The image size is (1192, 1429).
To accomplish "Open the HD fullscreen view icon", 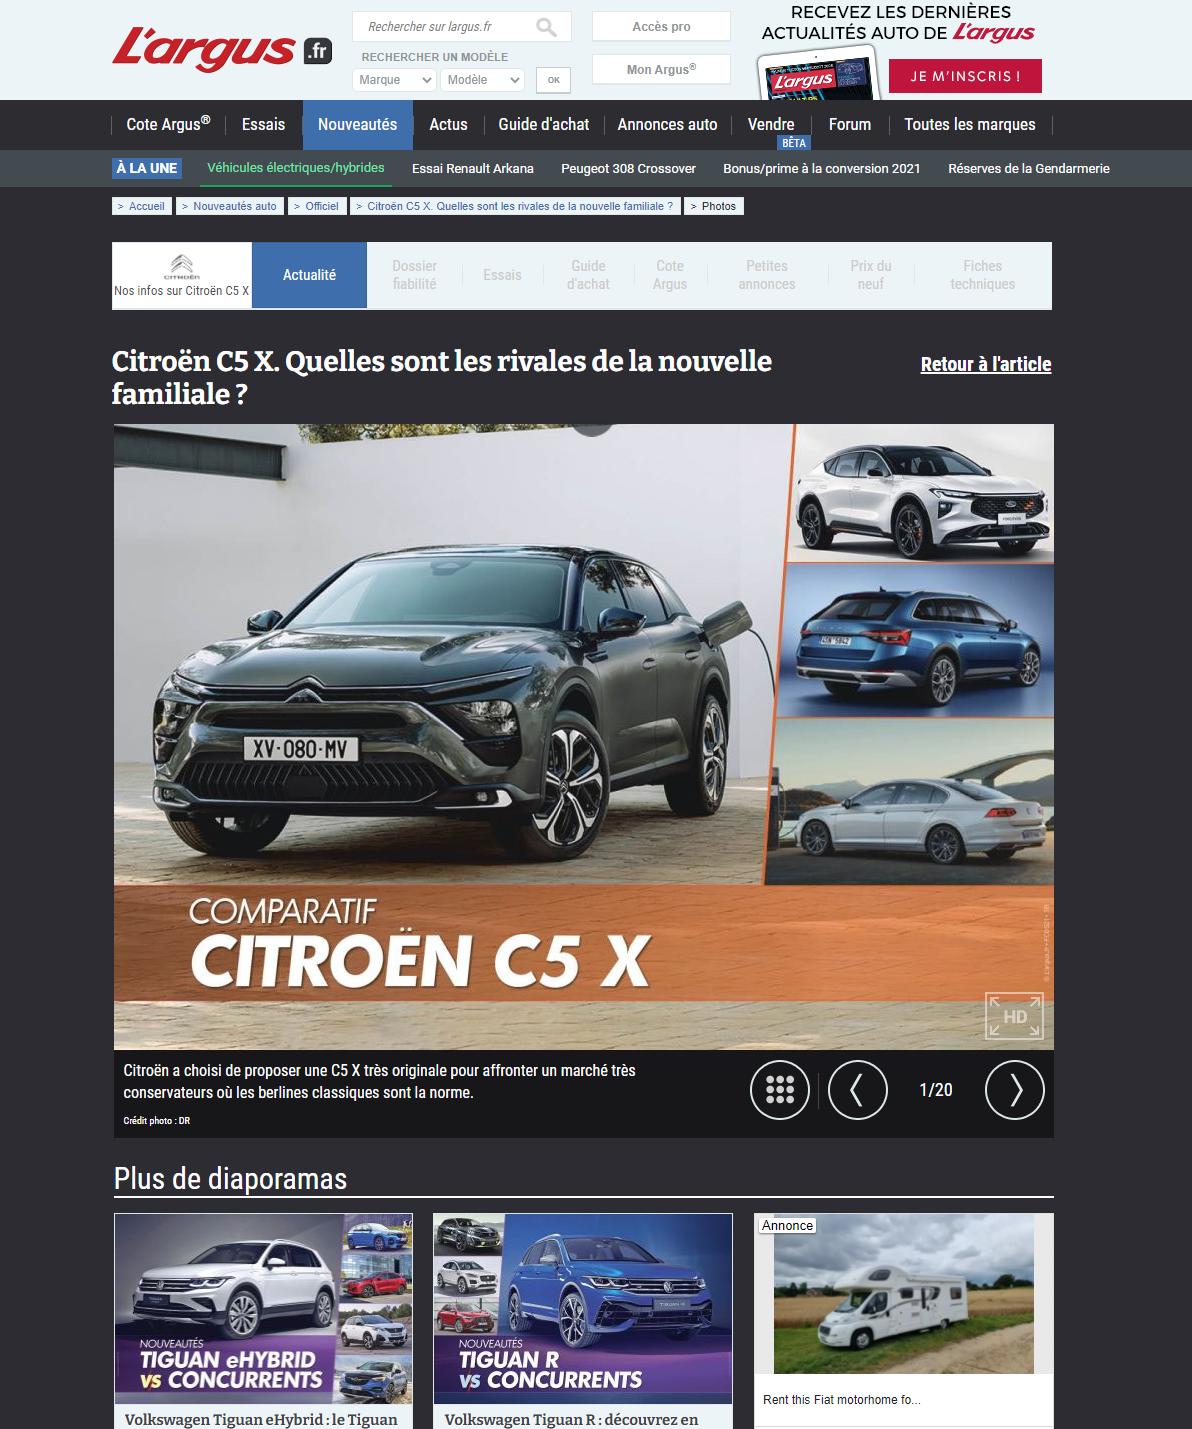I will 1014,1016.
